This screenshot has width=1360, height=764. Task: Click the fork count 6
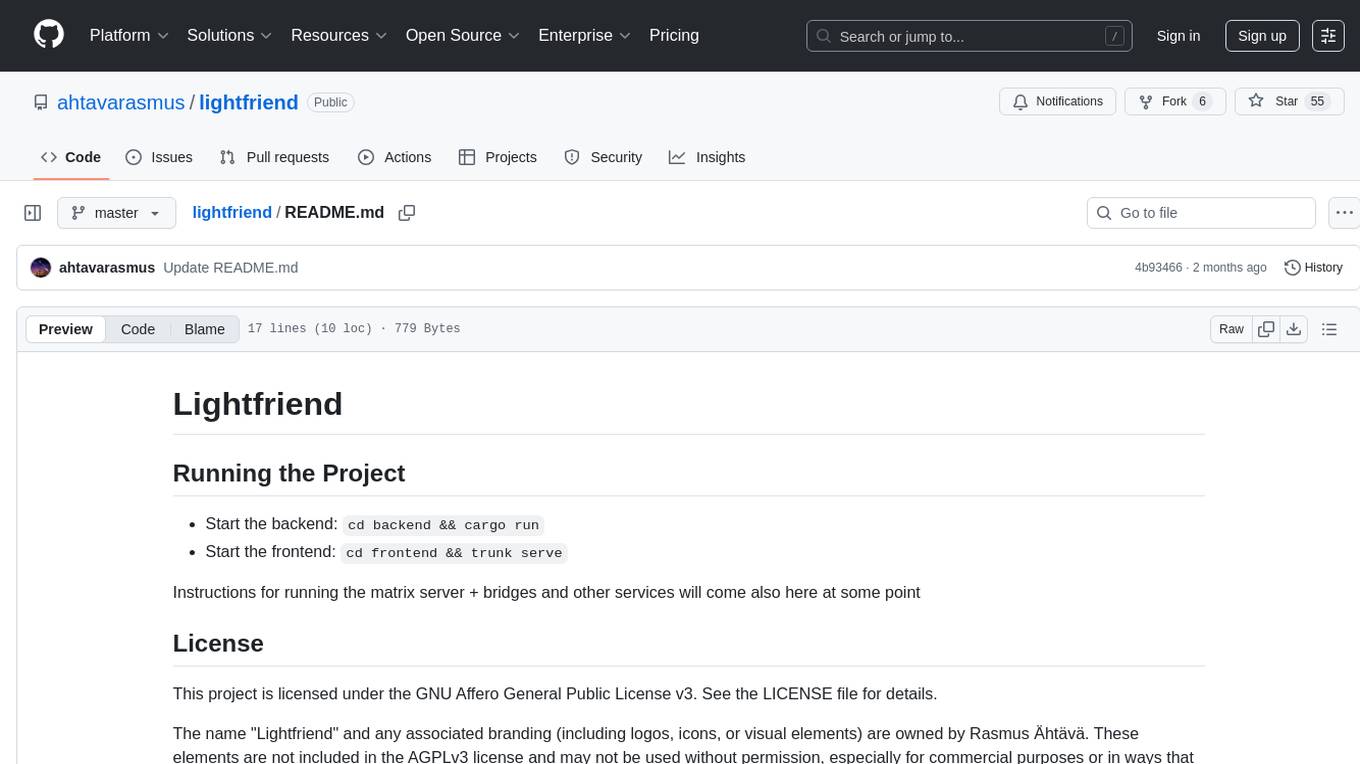click(1203, 101)
